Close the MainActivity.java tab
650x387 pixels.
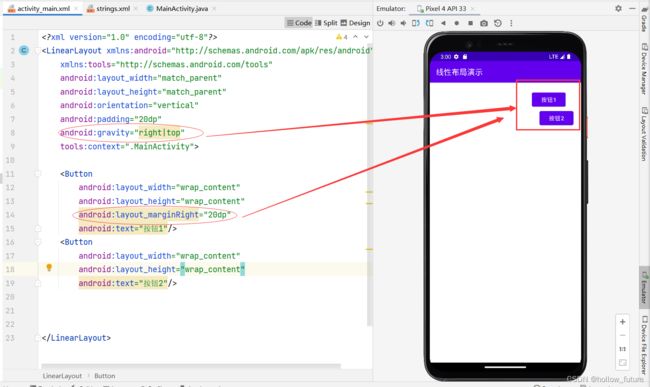click(214, 9)
